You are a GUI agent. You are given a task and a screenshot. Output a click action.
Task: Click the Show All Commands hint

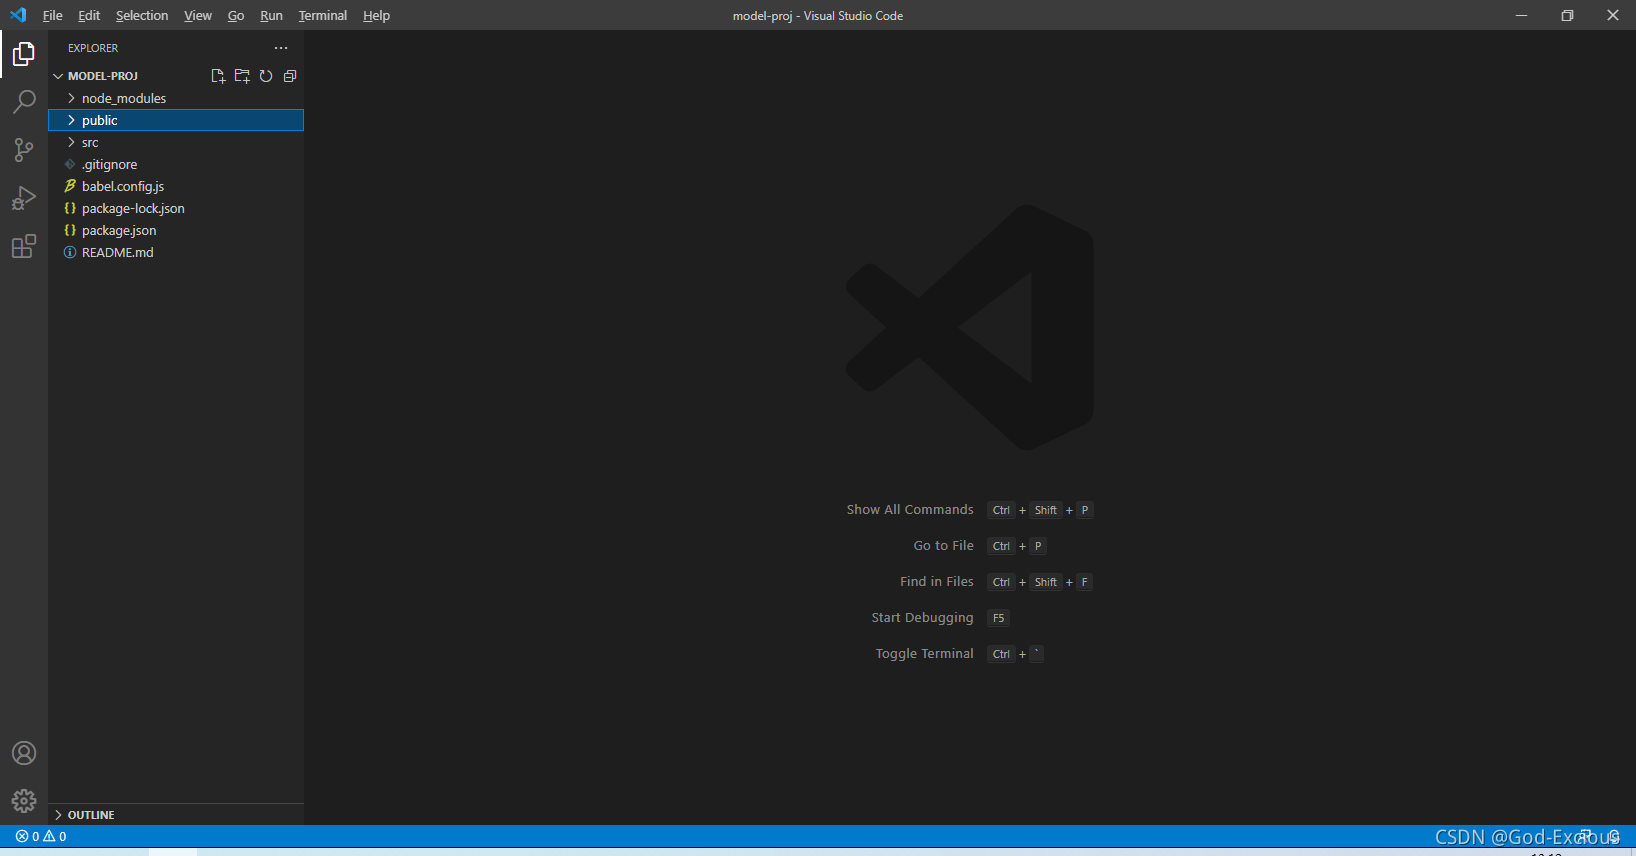(x=910, y=510)
